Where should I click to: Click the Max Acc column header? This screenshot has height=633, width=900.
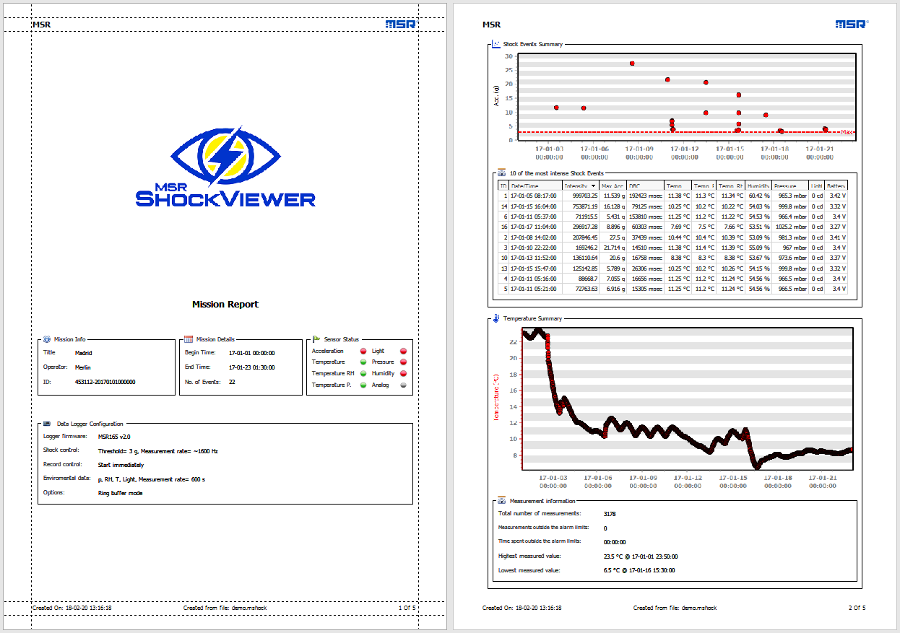click(x=613, y=186)
